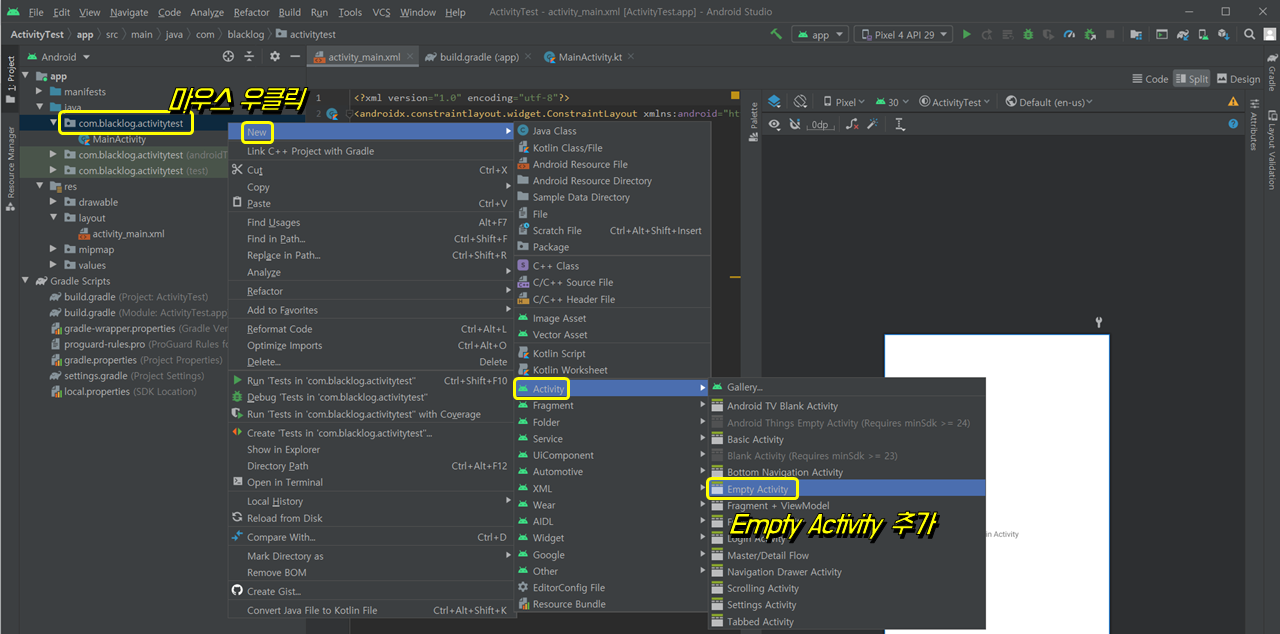Select proguard-rules.pro file
Image resolution: width=1280 pixels, height=634 pixels.
click(x=104, y=344)
